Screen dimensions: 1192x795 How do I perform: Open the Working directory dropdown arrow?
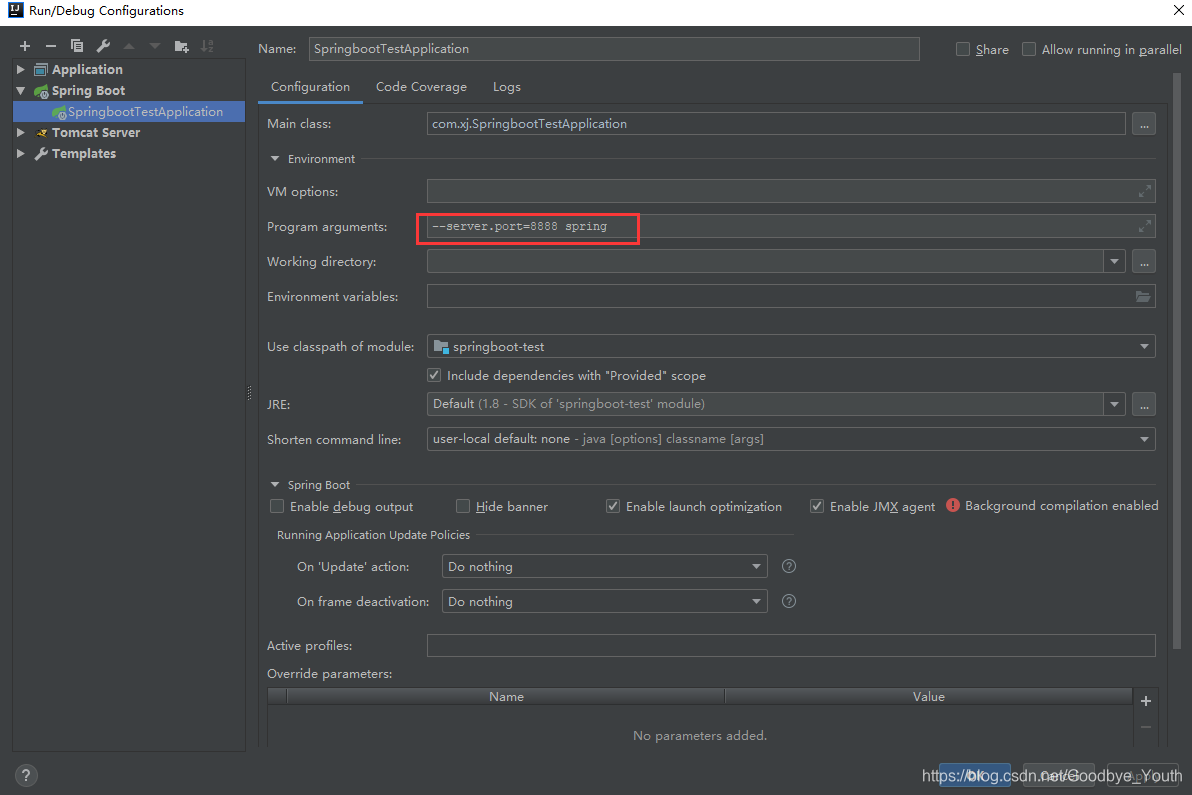pos(1114,261)
